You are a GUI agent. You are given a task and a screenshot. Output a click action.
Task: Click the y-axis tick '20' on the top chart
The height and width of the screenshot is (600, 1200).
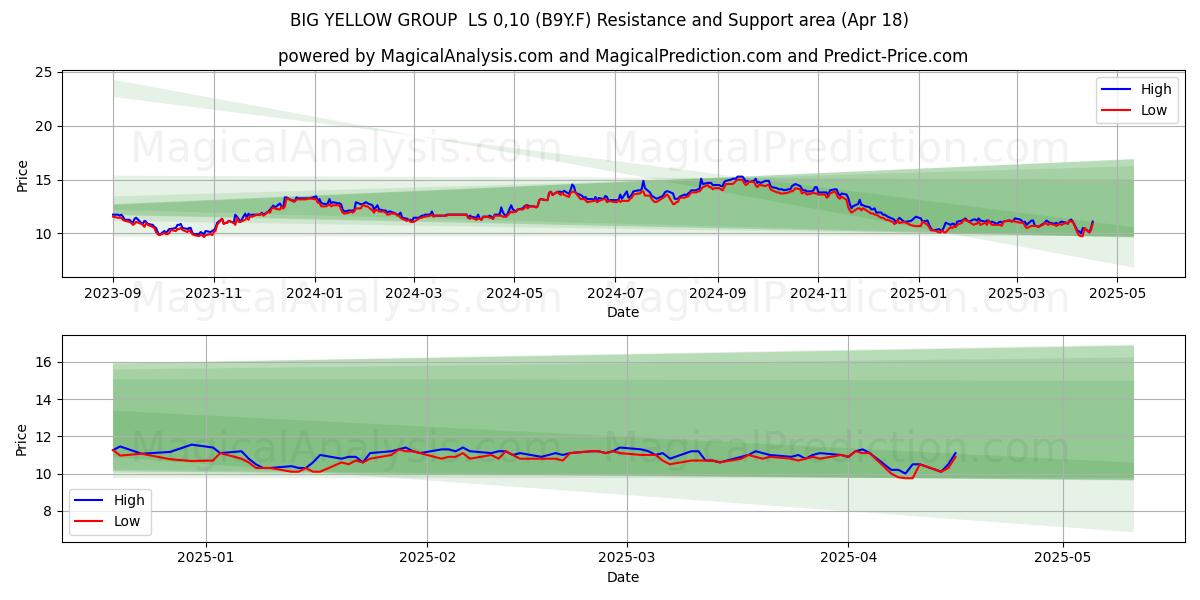(44, 127)
